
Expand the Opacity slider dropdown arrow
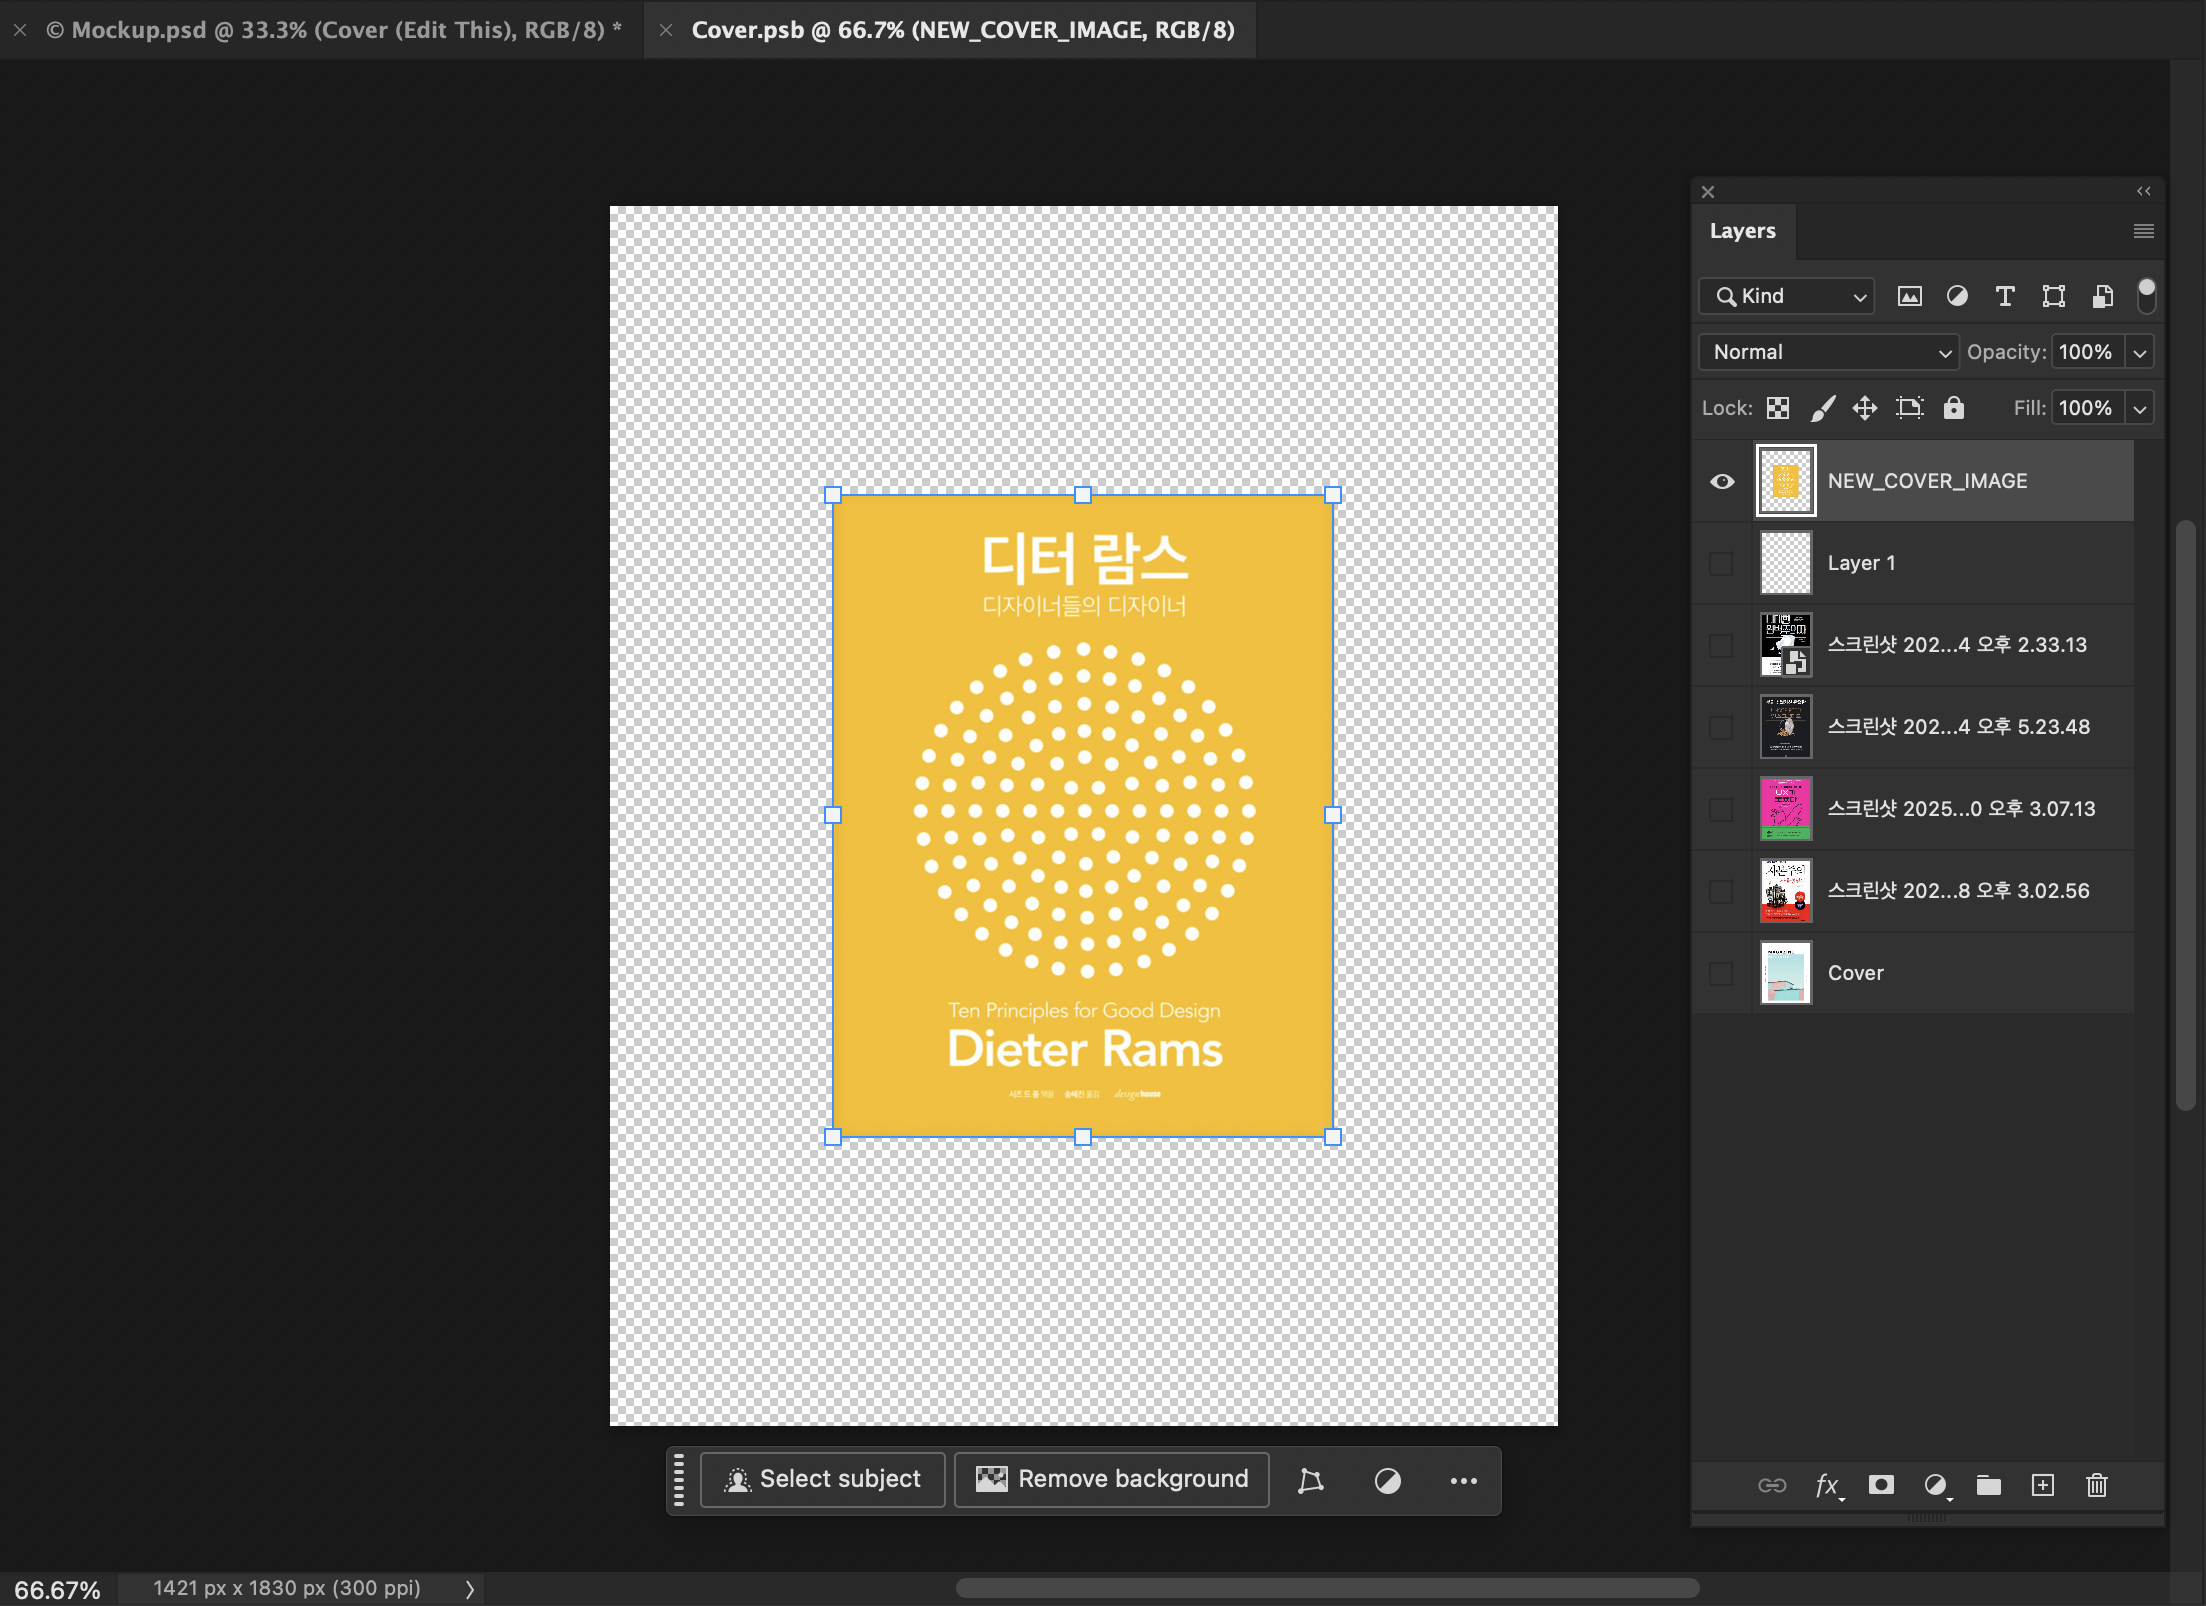pyautogui.click(x=2140, y=352)
